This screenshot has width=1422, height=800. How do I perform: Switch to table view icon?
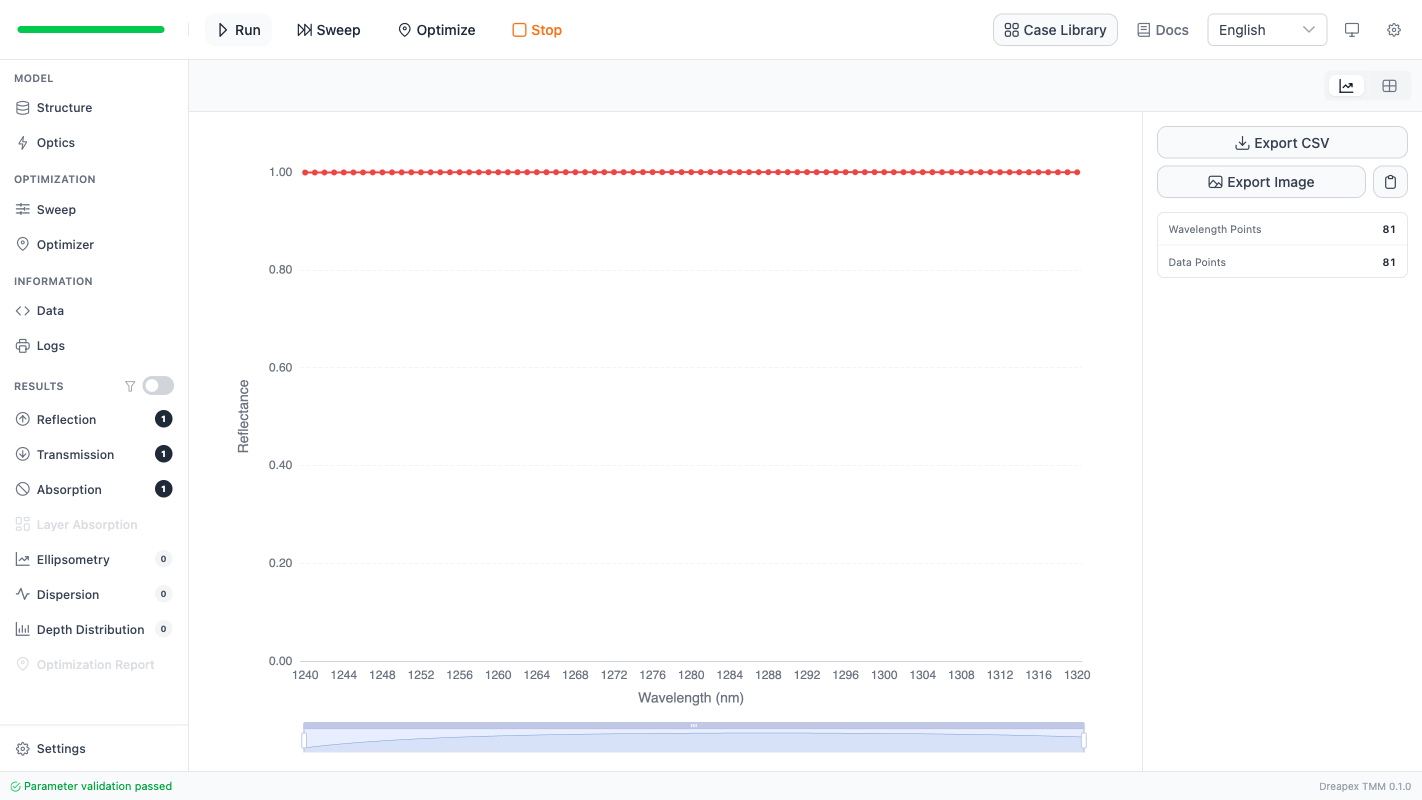point(1389,86)
